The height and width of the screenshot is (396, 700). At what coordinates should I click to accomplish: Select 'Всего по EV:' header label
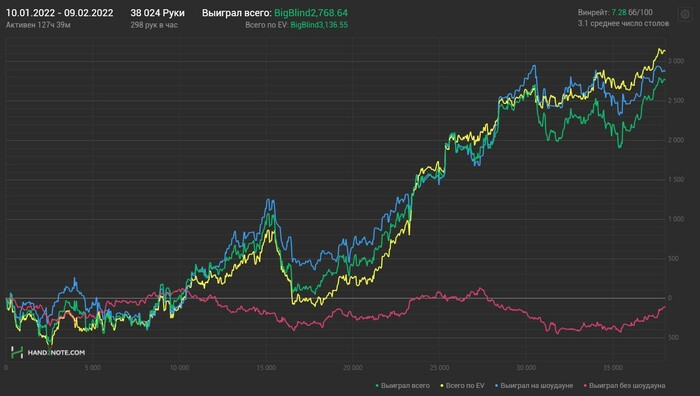click(x=267, y=25)
